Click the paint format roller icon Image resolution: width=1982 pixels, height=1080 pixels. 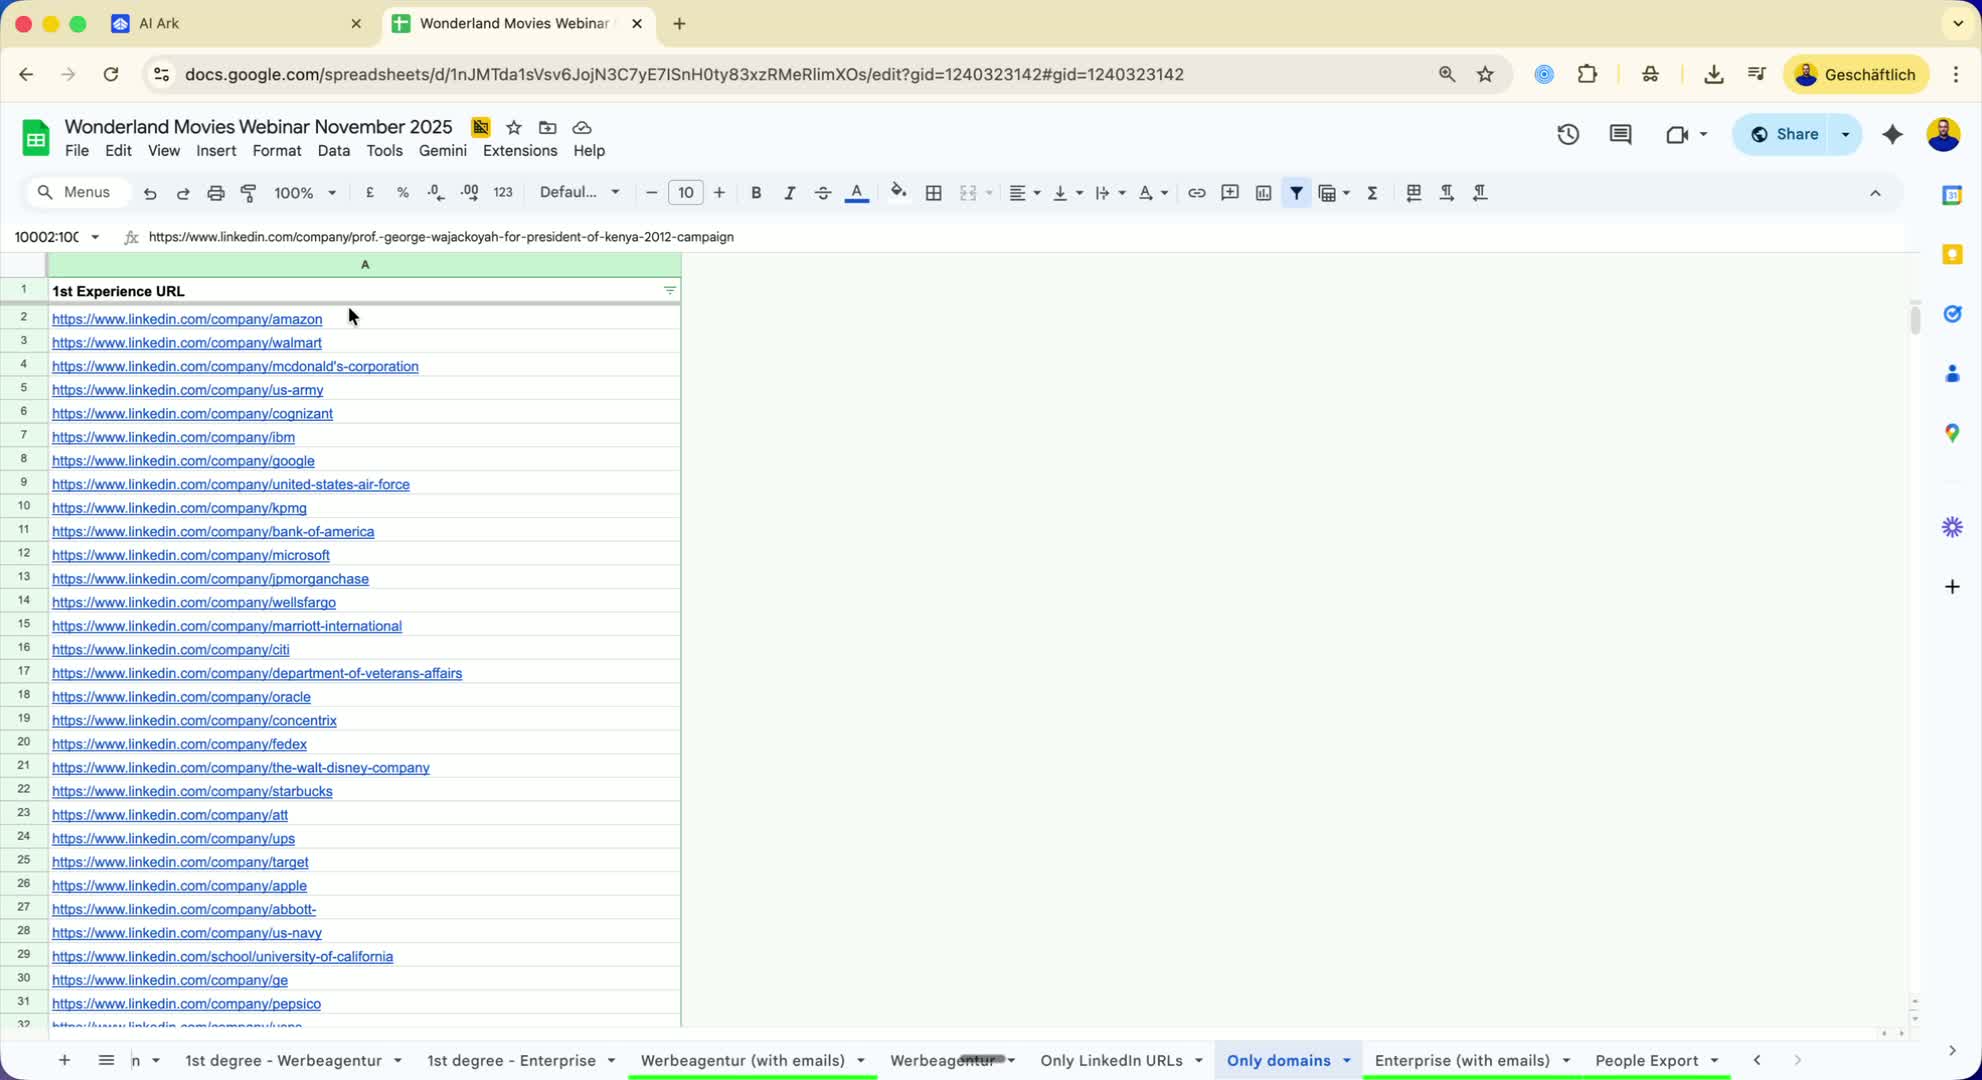tap(249, 193)
